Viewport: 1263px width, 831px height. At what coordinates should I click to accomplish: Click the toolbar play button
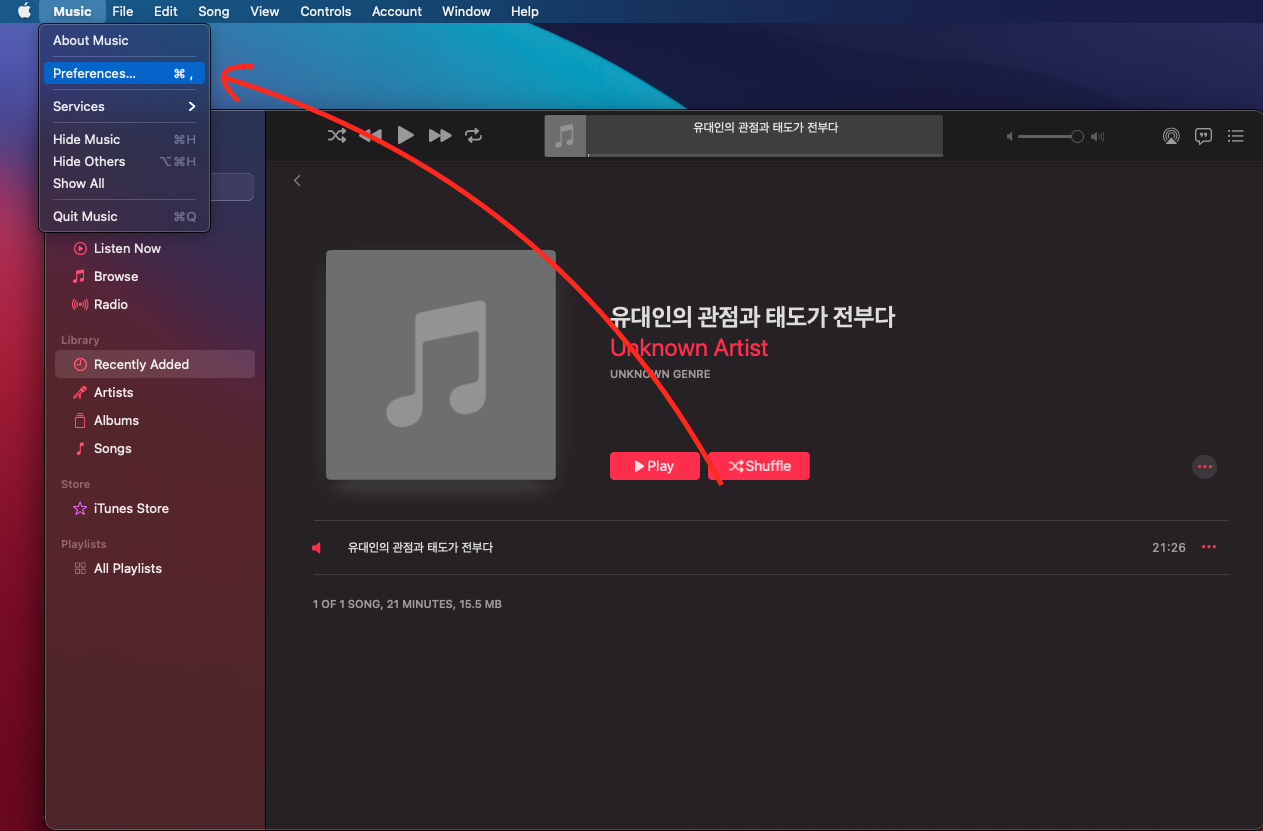click(405, 135)
